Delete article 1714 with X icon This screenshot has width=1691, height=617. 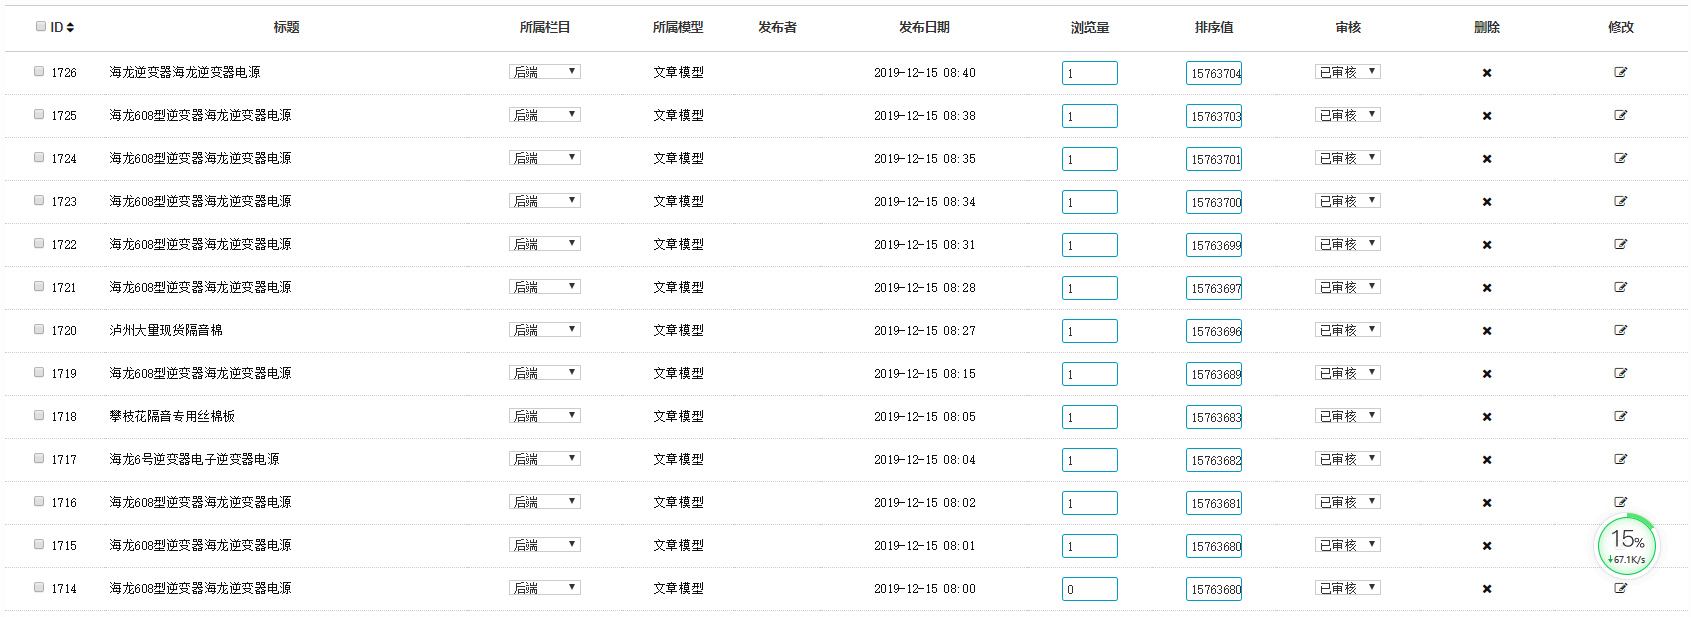click(1487, 589)
